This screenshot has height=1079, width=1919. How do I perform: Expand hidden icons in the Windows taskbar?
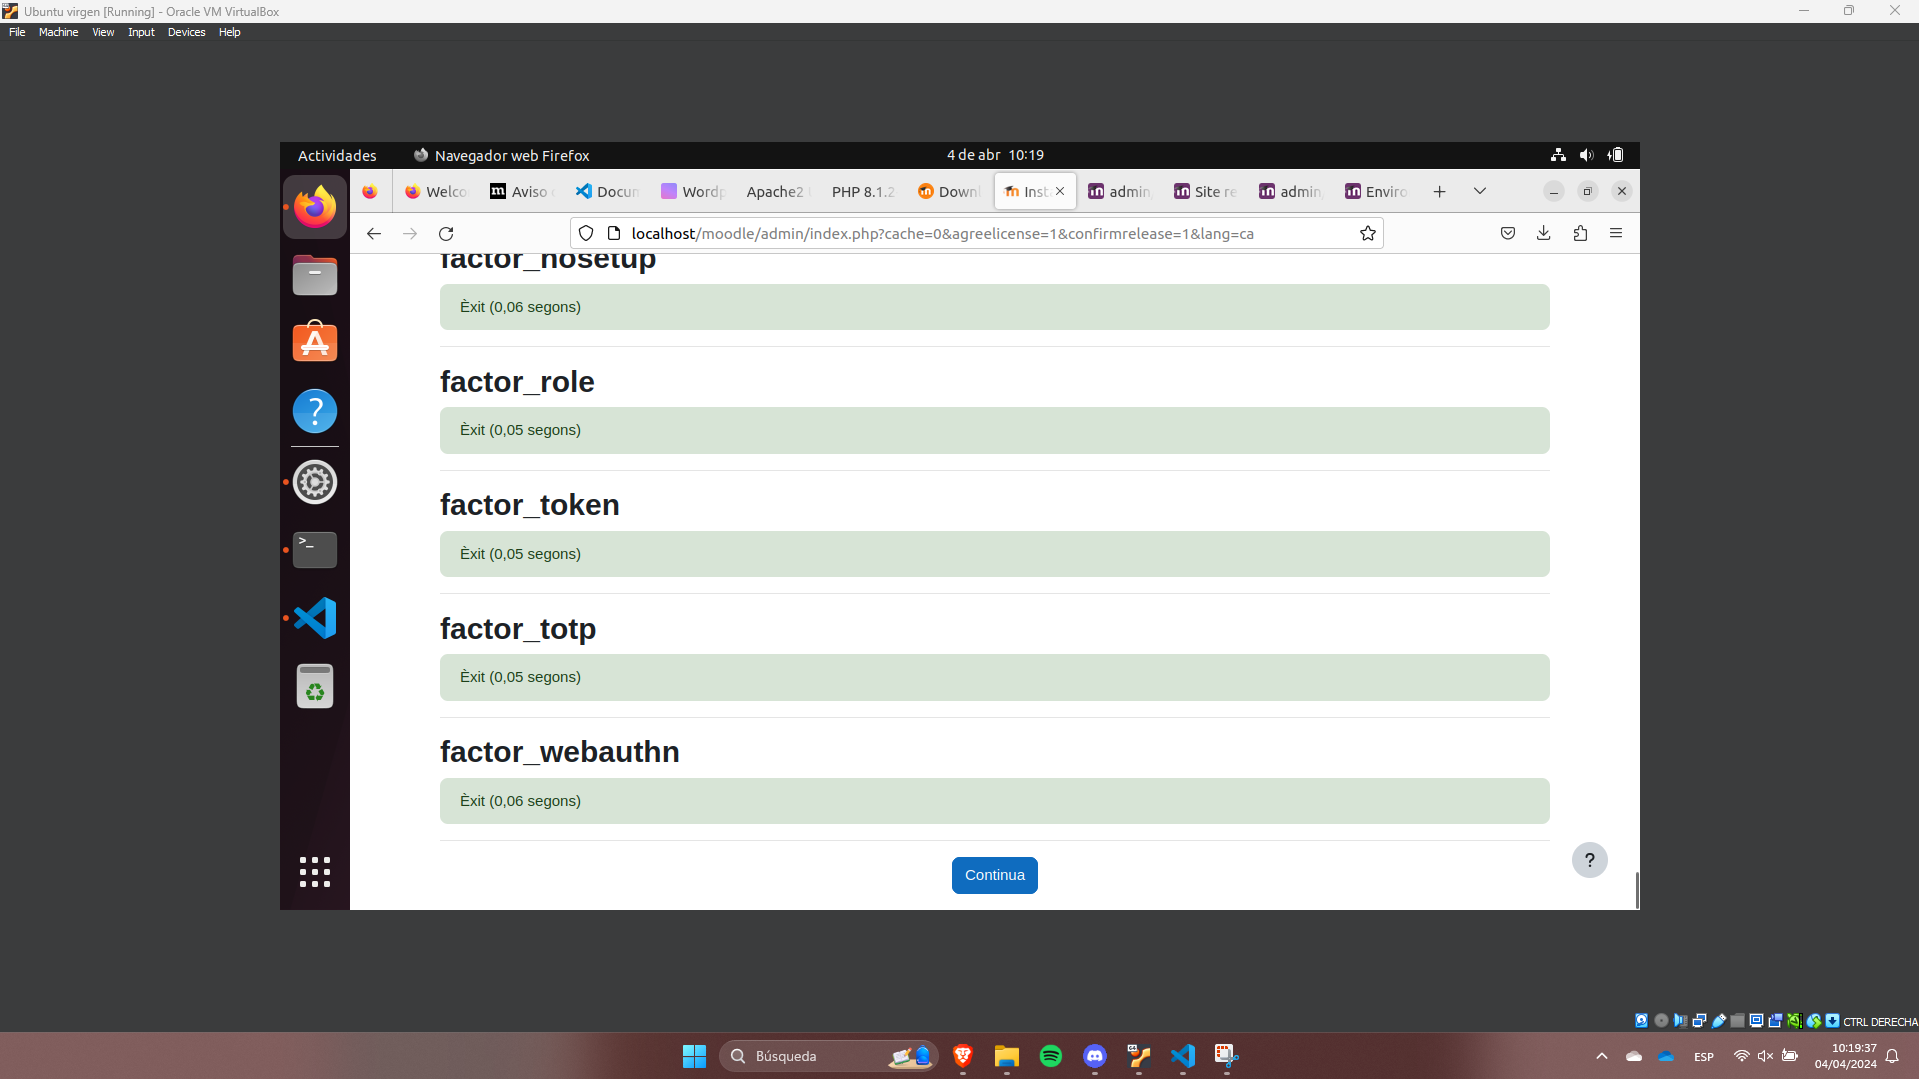1601,1055
